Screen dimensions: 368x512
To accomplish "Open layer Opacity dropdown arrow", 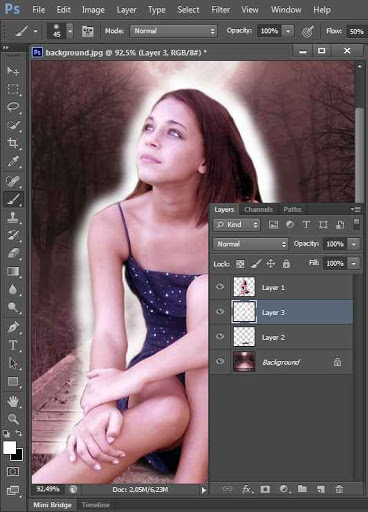I will (354, 244).
